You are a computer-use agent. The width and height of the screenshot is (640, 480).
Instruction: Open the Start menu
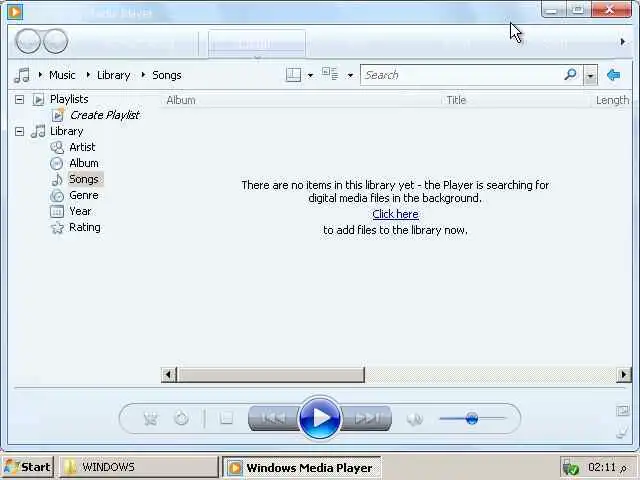click(x=27, y=467)
